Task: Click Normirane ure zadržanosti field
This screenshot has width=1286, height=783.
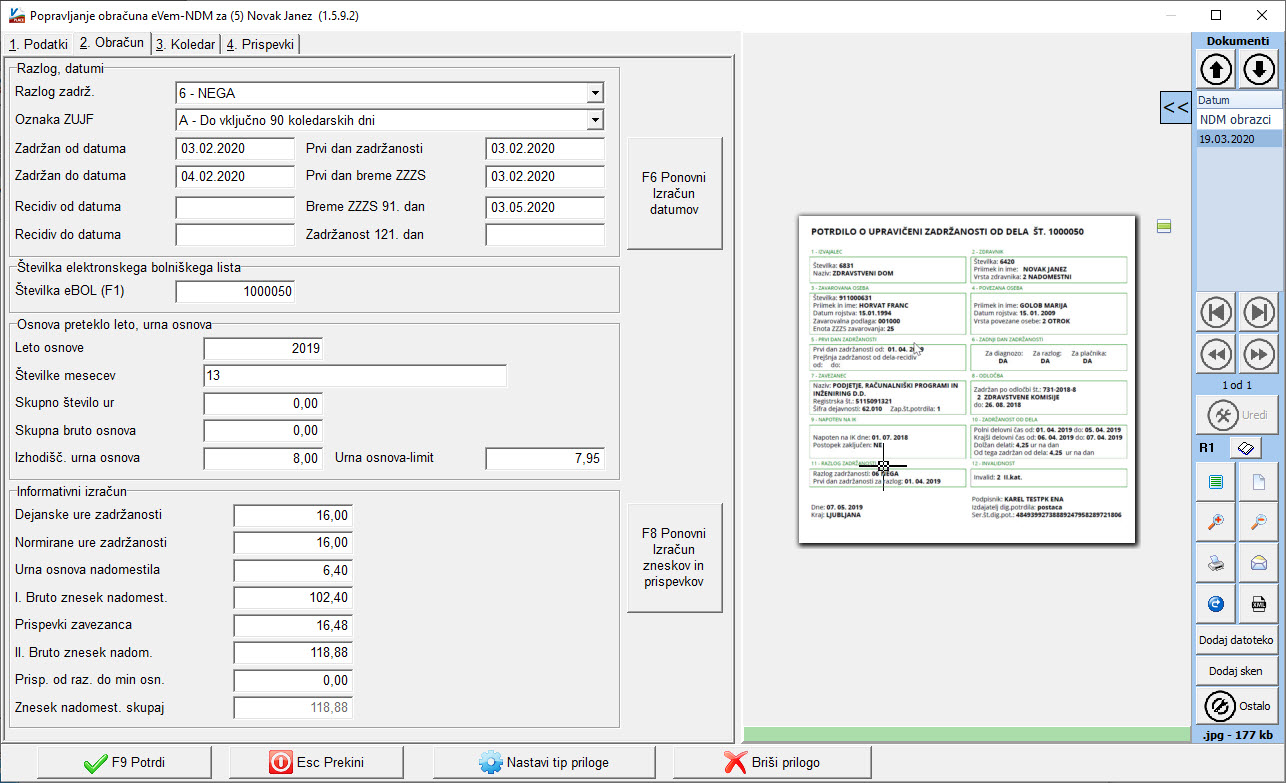Action: (293, 543)
